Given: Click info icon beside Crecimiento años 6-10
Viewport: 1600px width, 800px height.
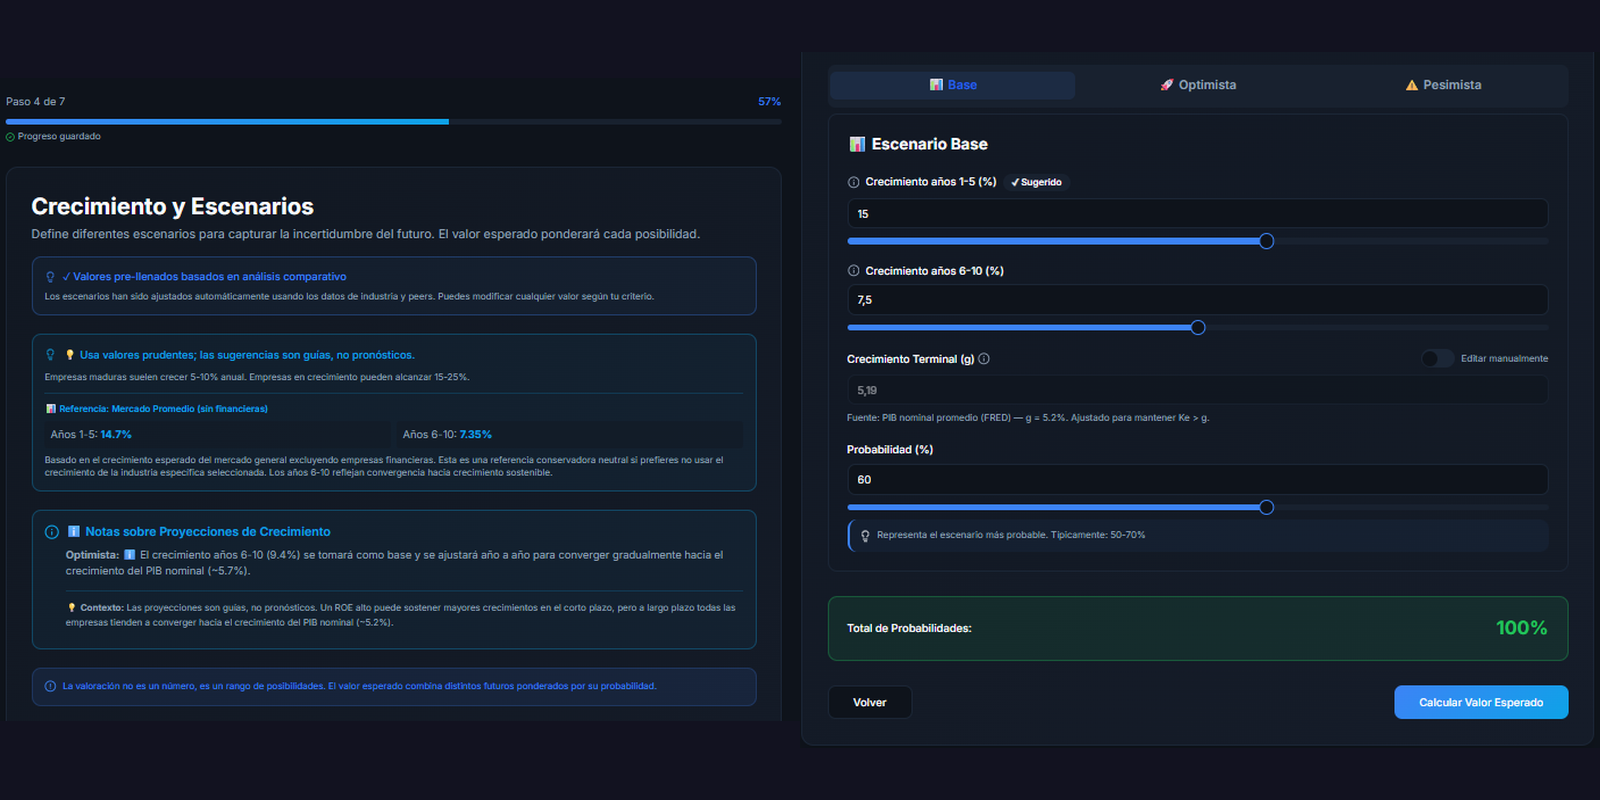Looking at the screenshot, I should (853, 271).
